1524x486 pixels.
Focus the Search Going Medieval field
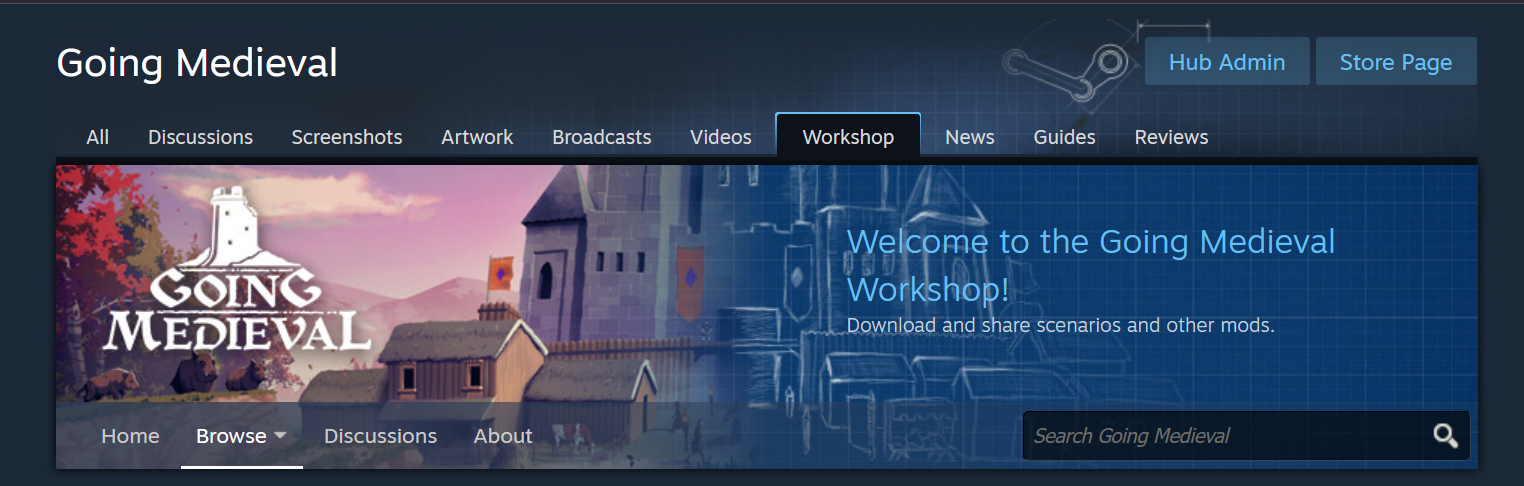(x=1246, y=436)
